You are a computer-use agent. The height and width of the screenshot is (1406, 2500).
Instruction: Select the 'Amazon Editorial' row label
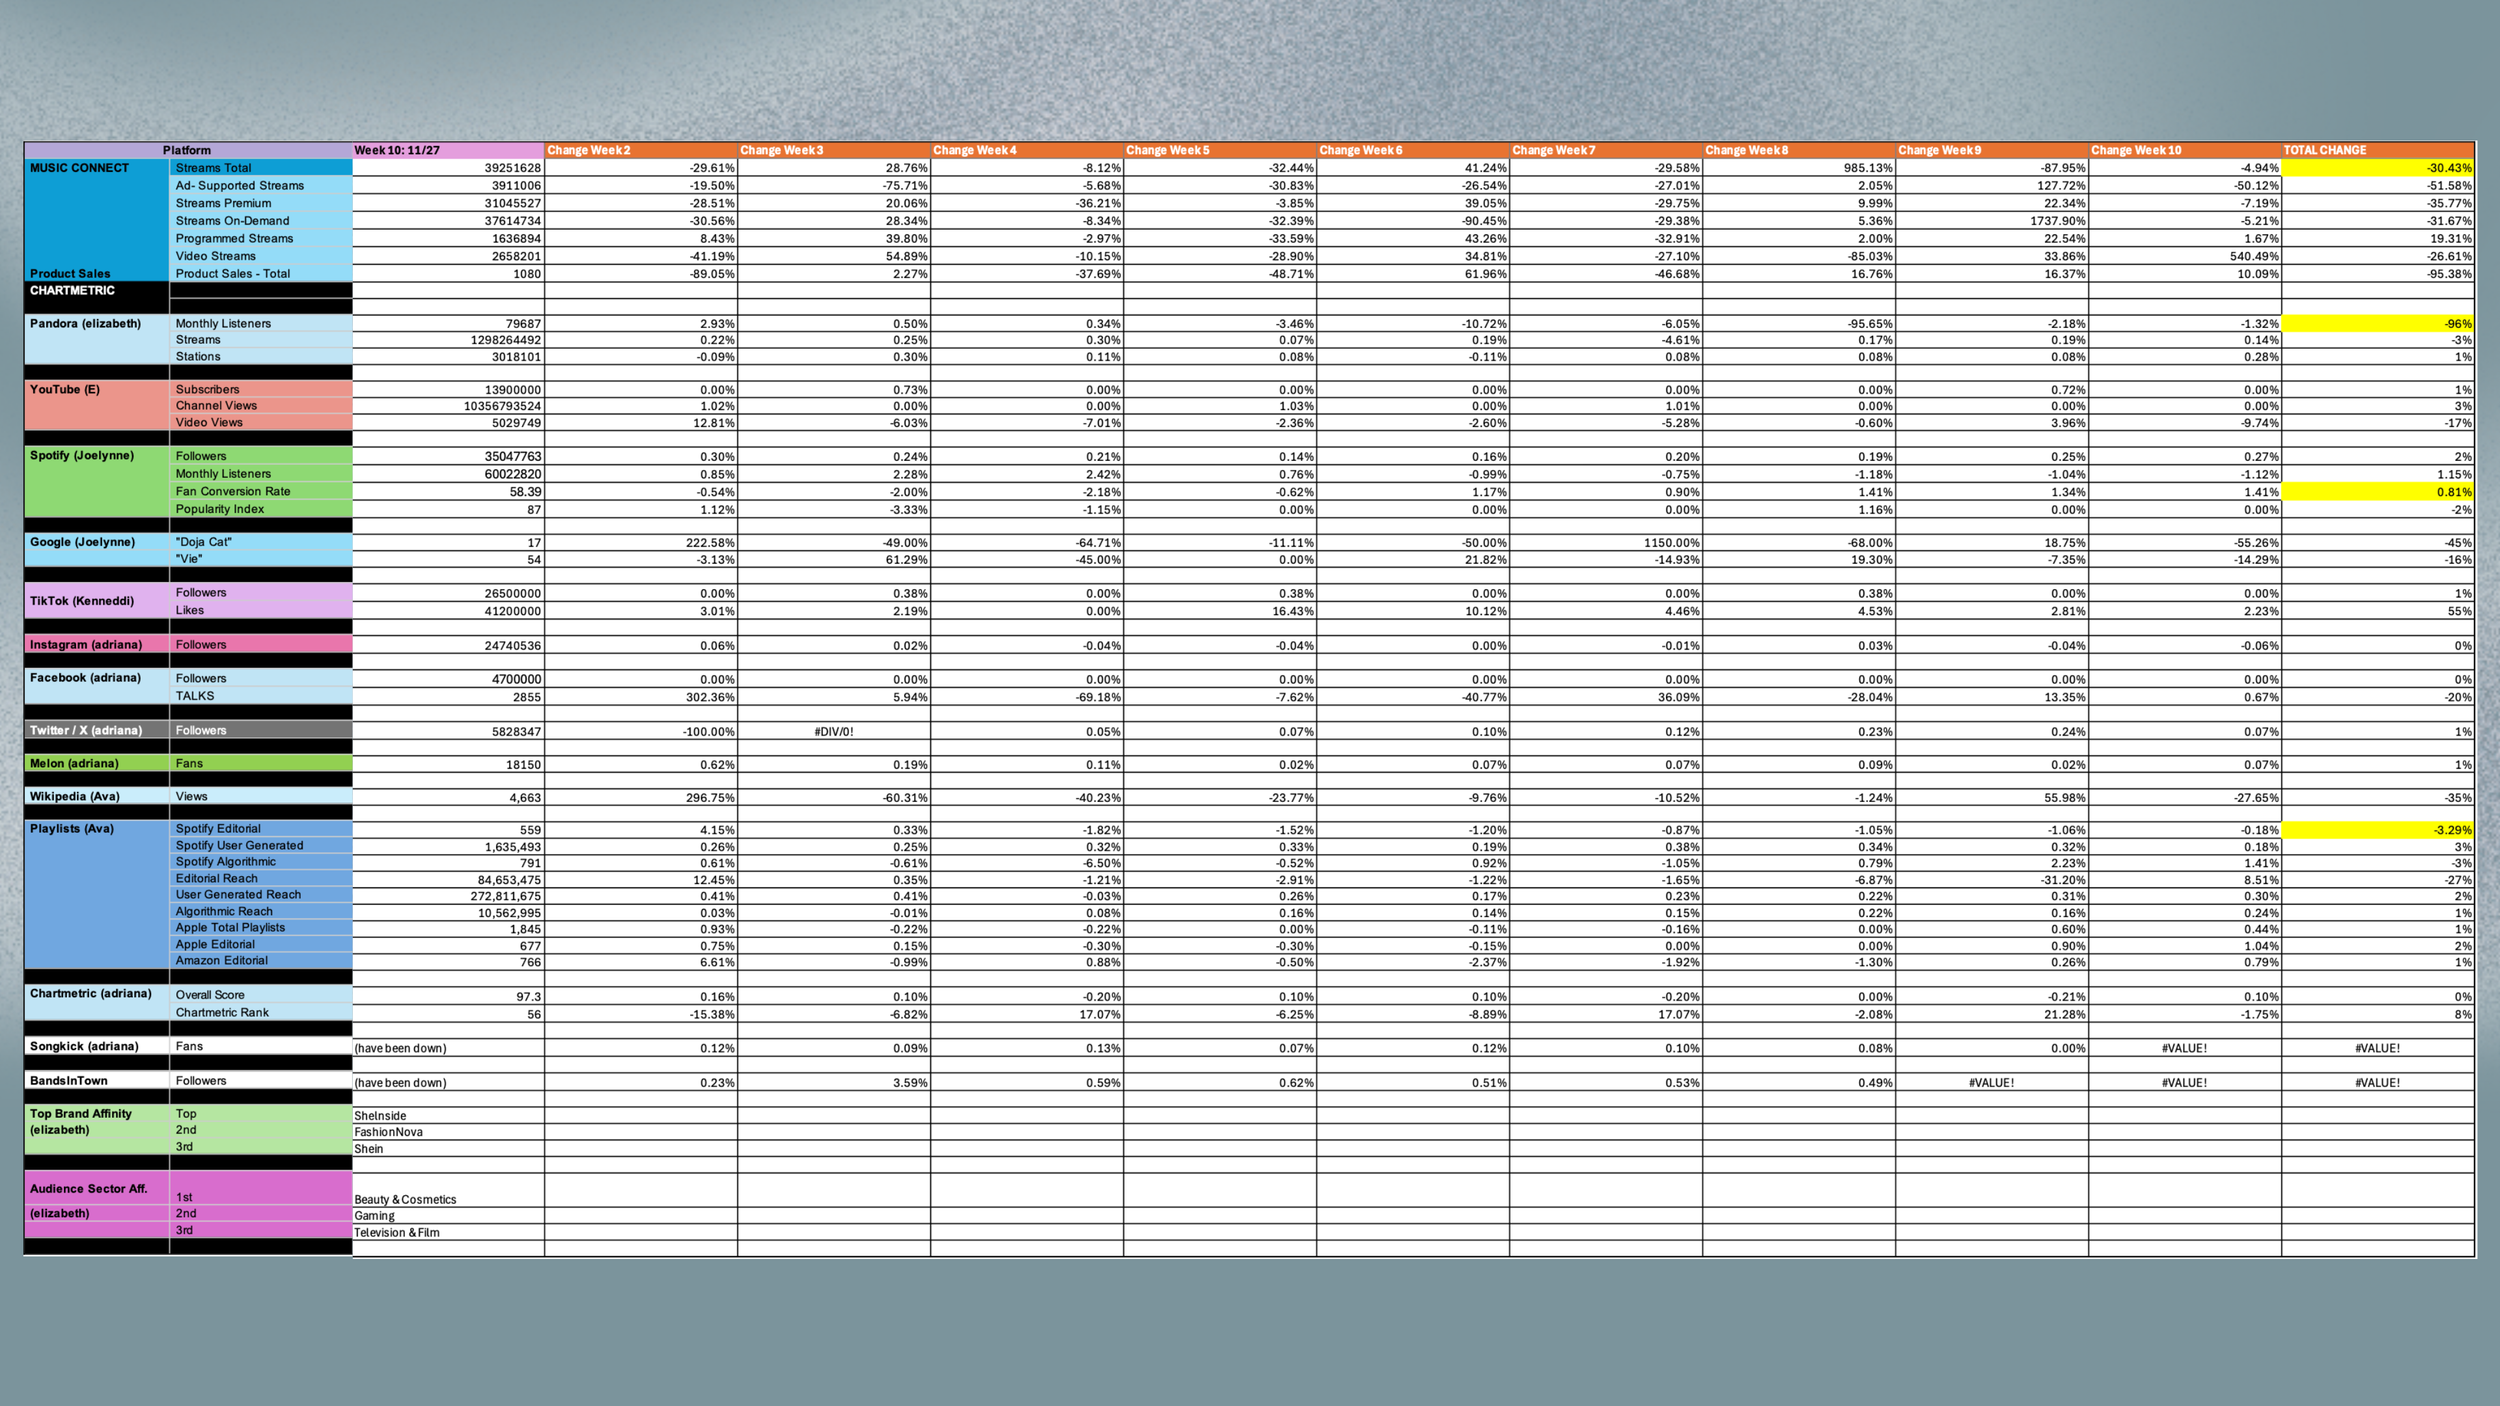(261, 961)
